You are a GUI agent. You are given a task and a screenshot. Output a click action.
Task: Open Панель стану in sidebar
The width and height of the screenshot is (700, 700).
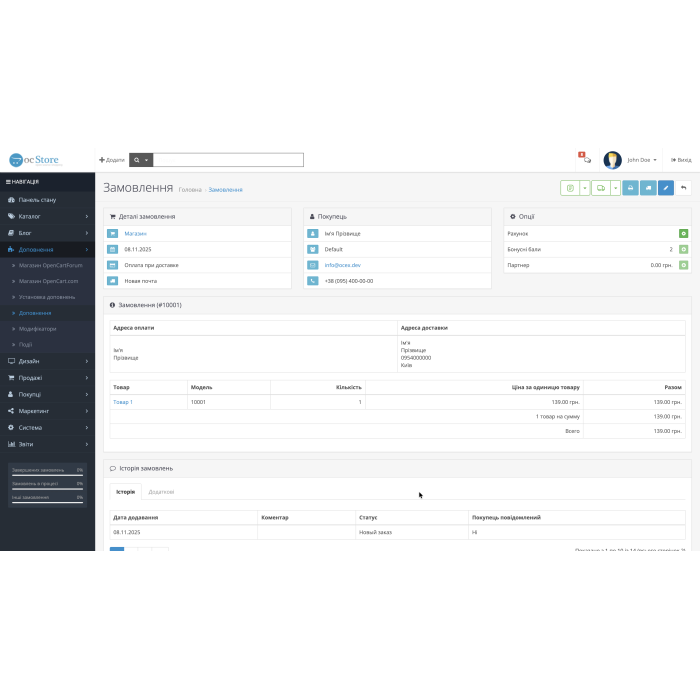[47, 200]
